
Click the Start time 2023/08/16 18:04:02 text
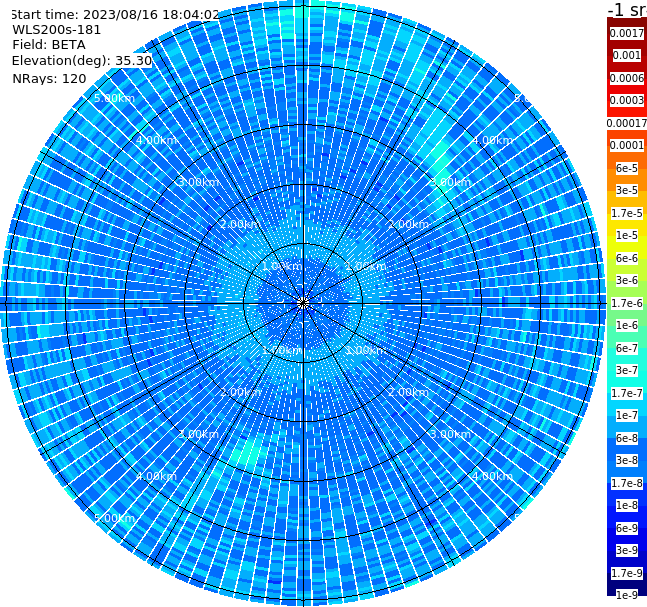click(x=115, y=14)
